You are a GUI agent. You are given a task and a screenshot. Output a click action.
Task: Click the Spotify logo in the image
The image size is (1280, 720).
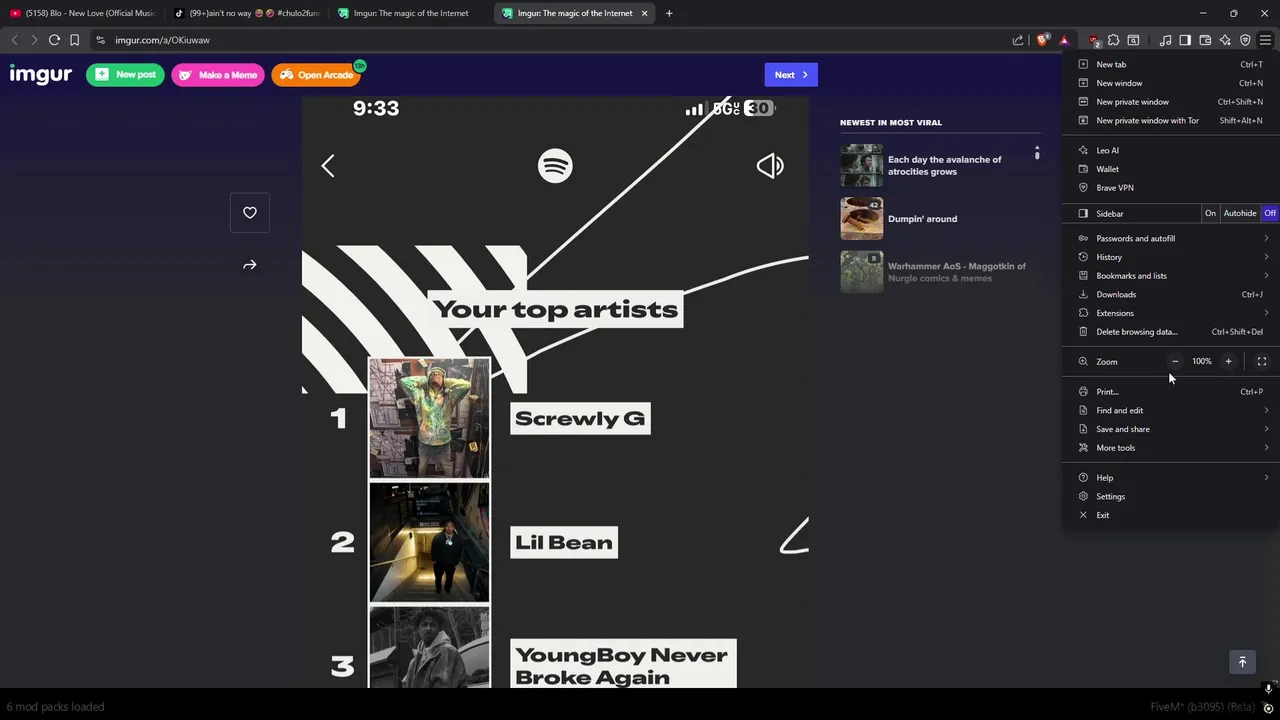555,165
